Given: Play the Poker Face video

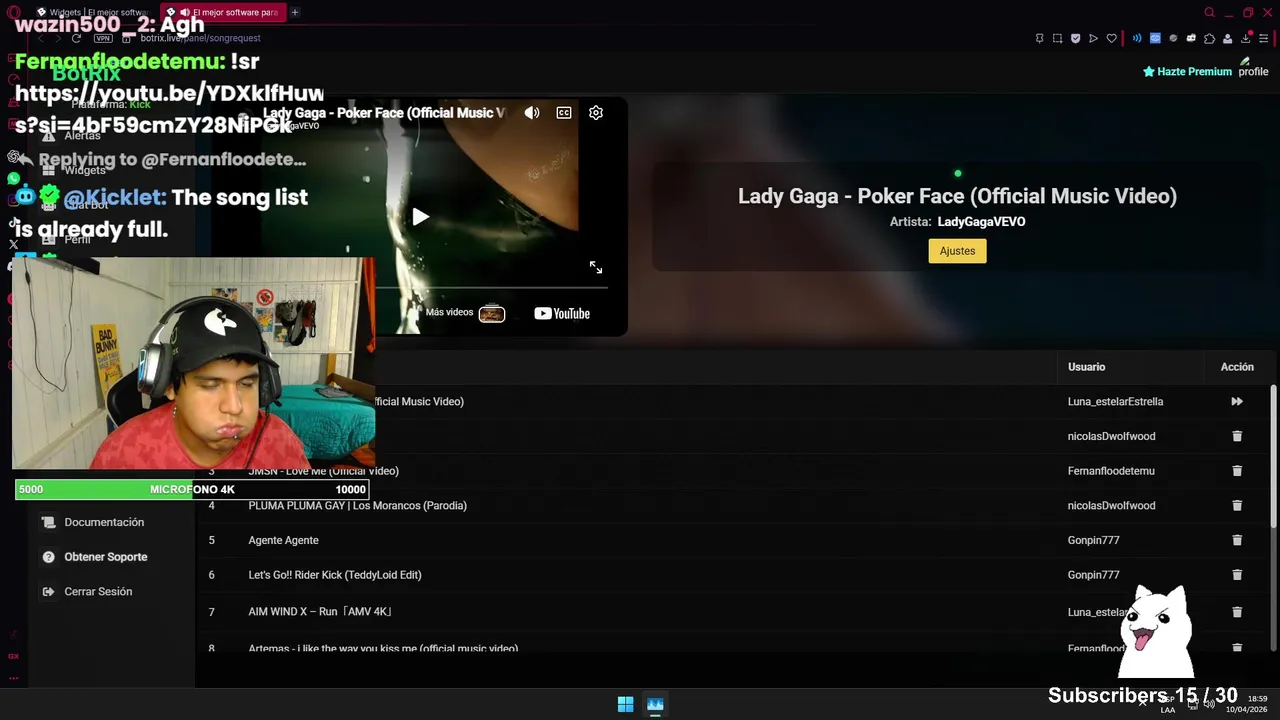Looking at the screenshot, I should tap(421, 217).
